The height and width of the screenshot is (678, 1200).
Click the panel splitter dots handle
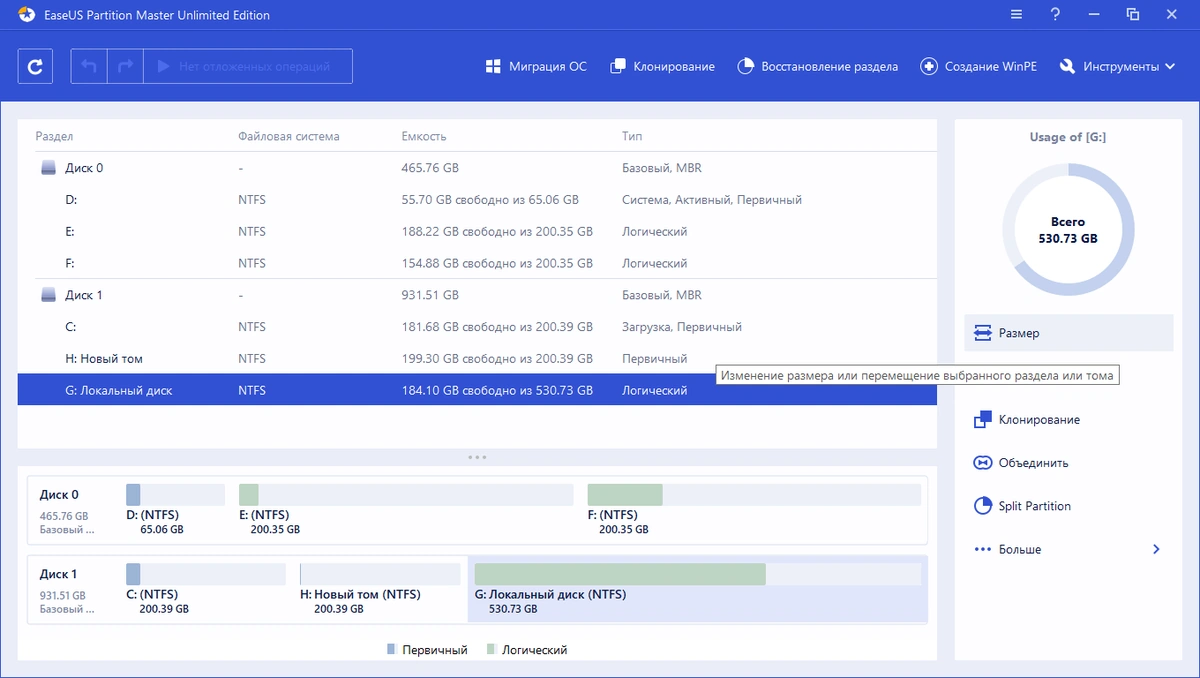pyautogui.click(x=477, y=457)
